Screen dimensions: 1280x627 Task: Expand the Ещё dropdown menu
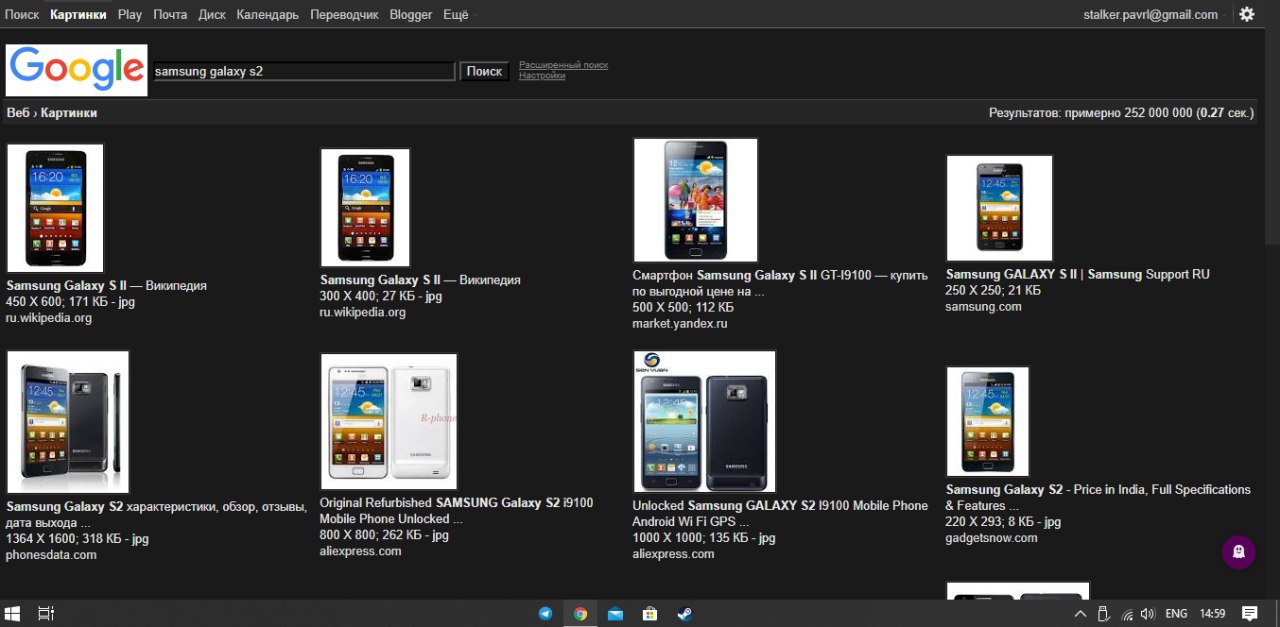(459, 15)
